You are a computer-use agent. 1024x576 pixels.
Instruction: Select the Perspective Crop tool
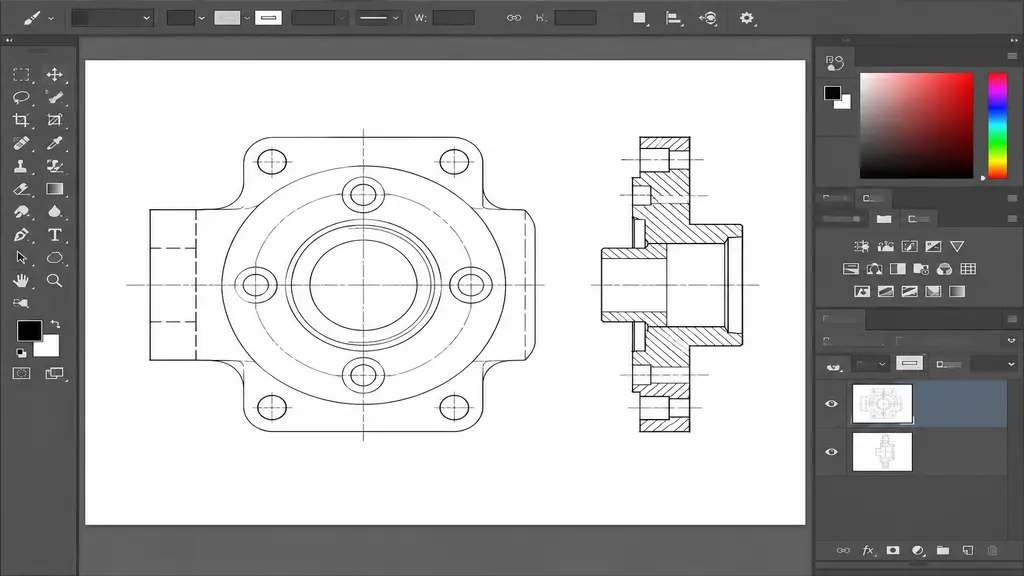point(54,120)
